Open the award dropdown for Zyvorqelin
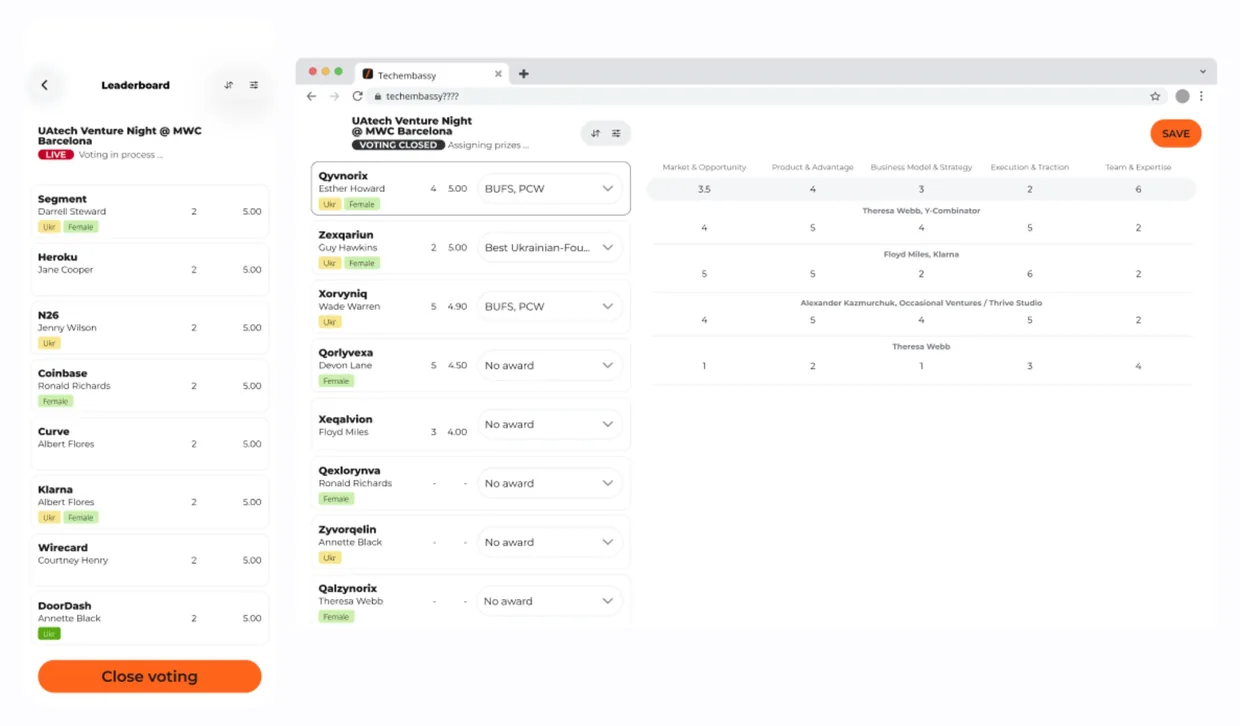The image size is (1240, 726). [549, 542]
